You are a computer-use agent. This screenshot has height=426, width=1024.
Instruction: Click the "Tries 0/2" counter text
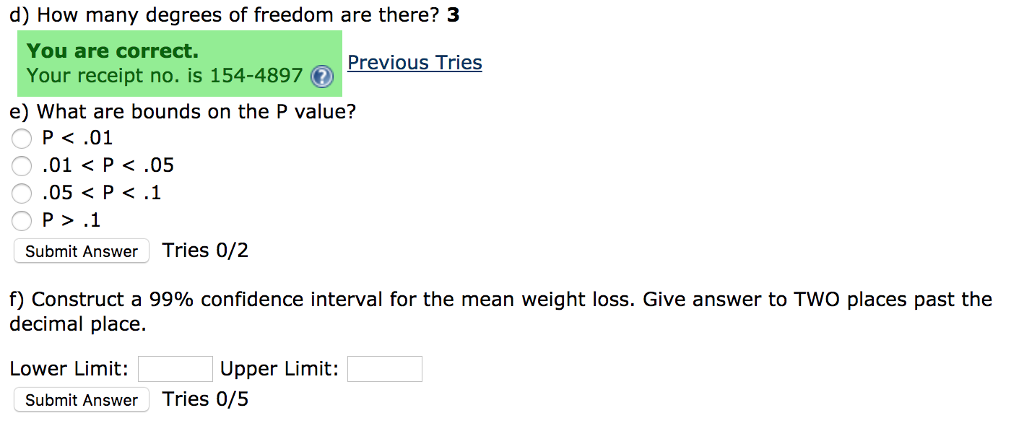pyautogui.click(x=205, y=250)
